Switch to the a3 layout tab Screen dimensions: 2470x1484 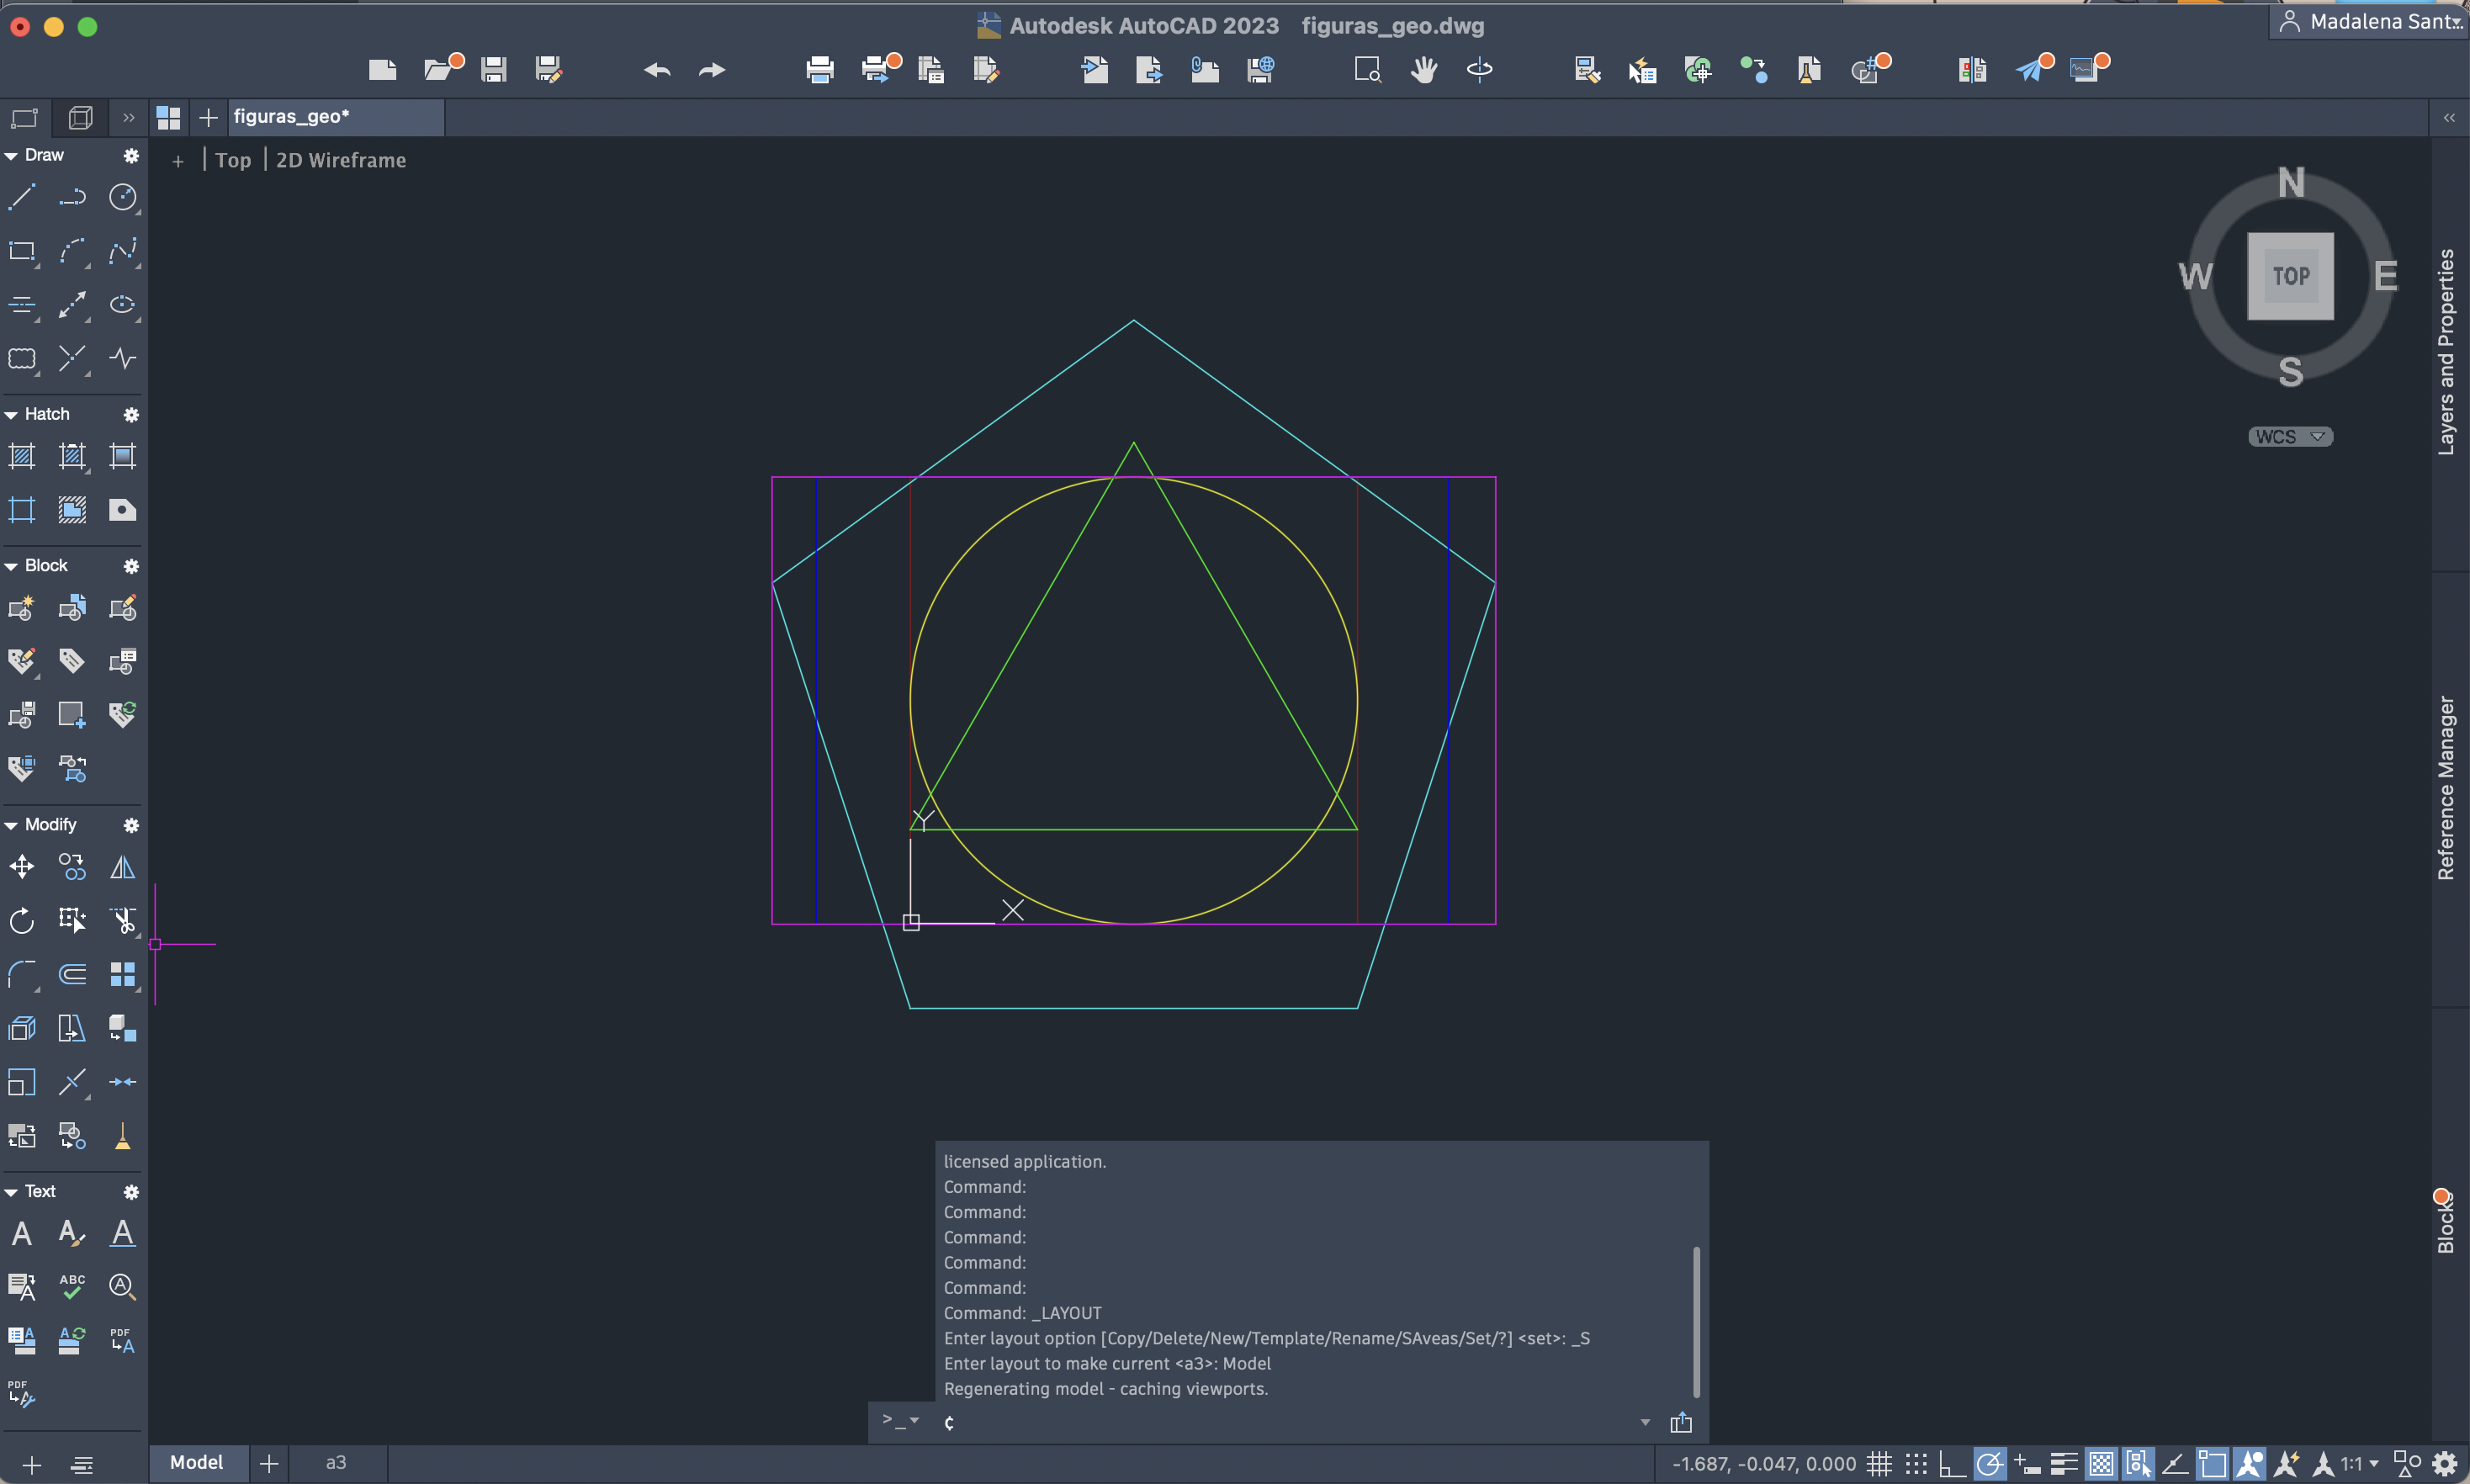[336, 1462]
